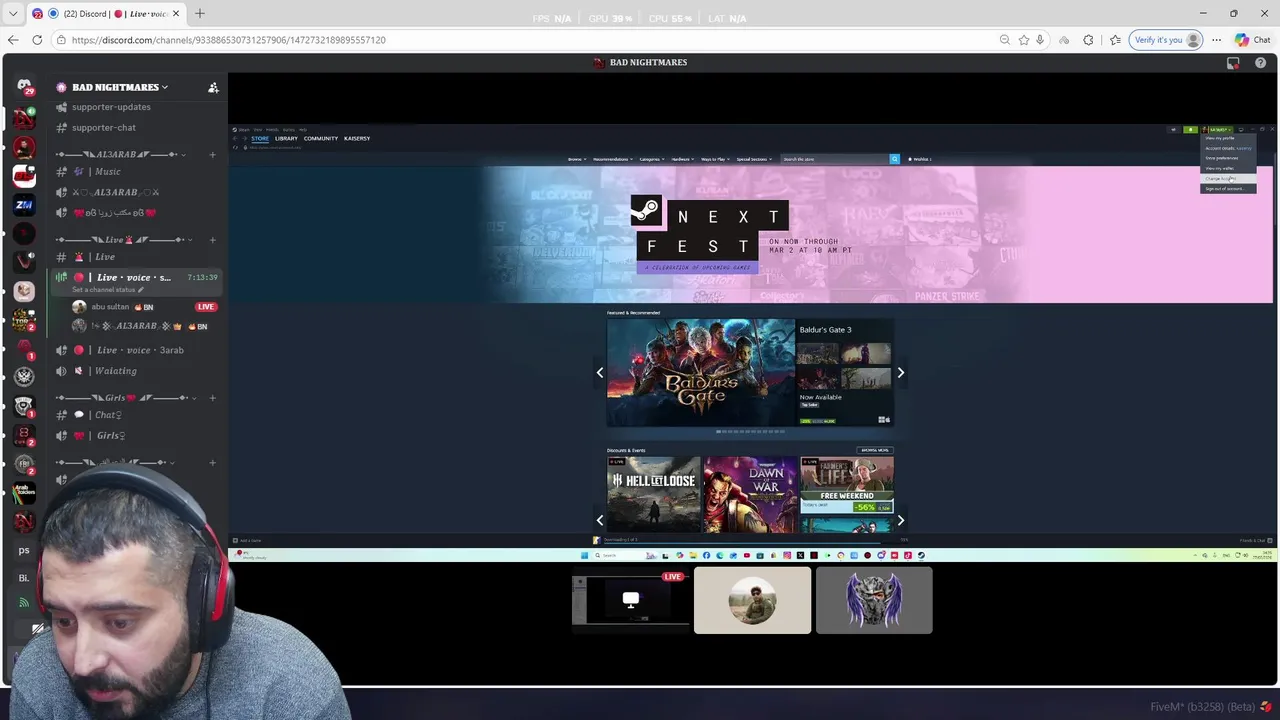Open Steam Recommendations dropdown
The image size is (1280, 720).
612,159
